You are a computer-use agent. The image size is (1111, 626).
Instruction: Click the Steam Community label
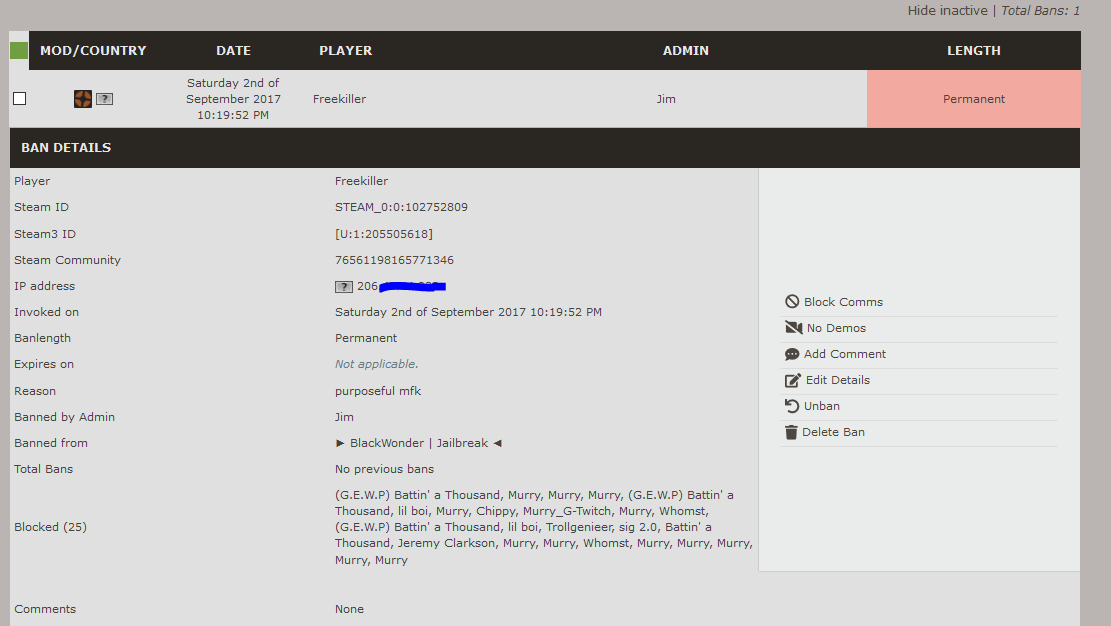click(67, 260)
